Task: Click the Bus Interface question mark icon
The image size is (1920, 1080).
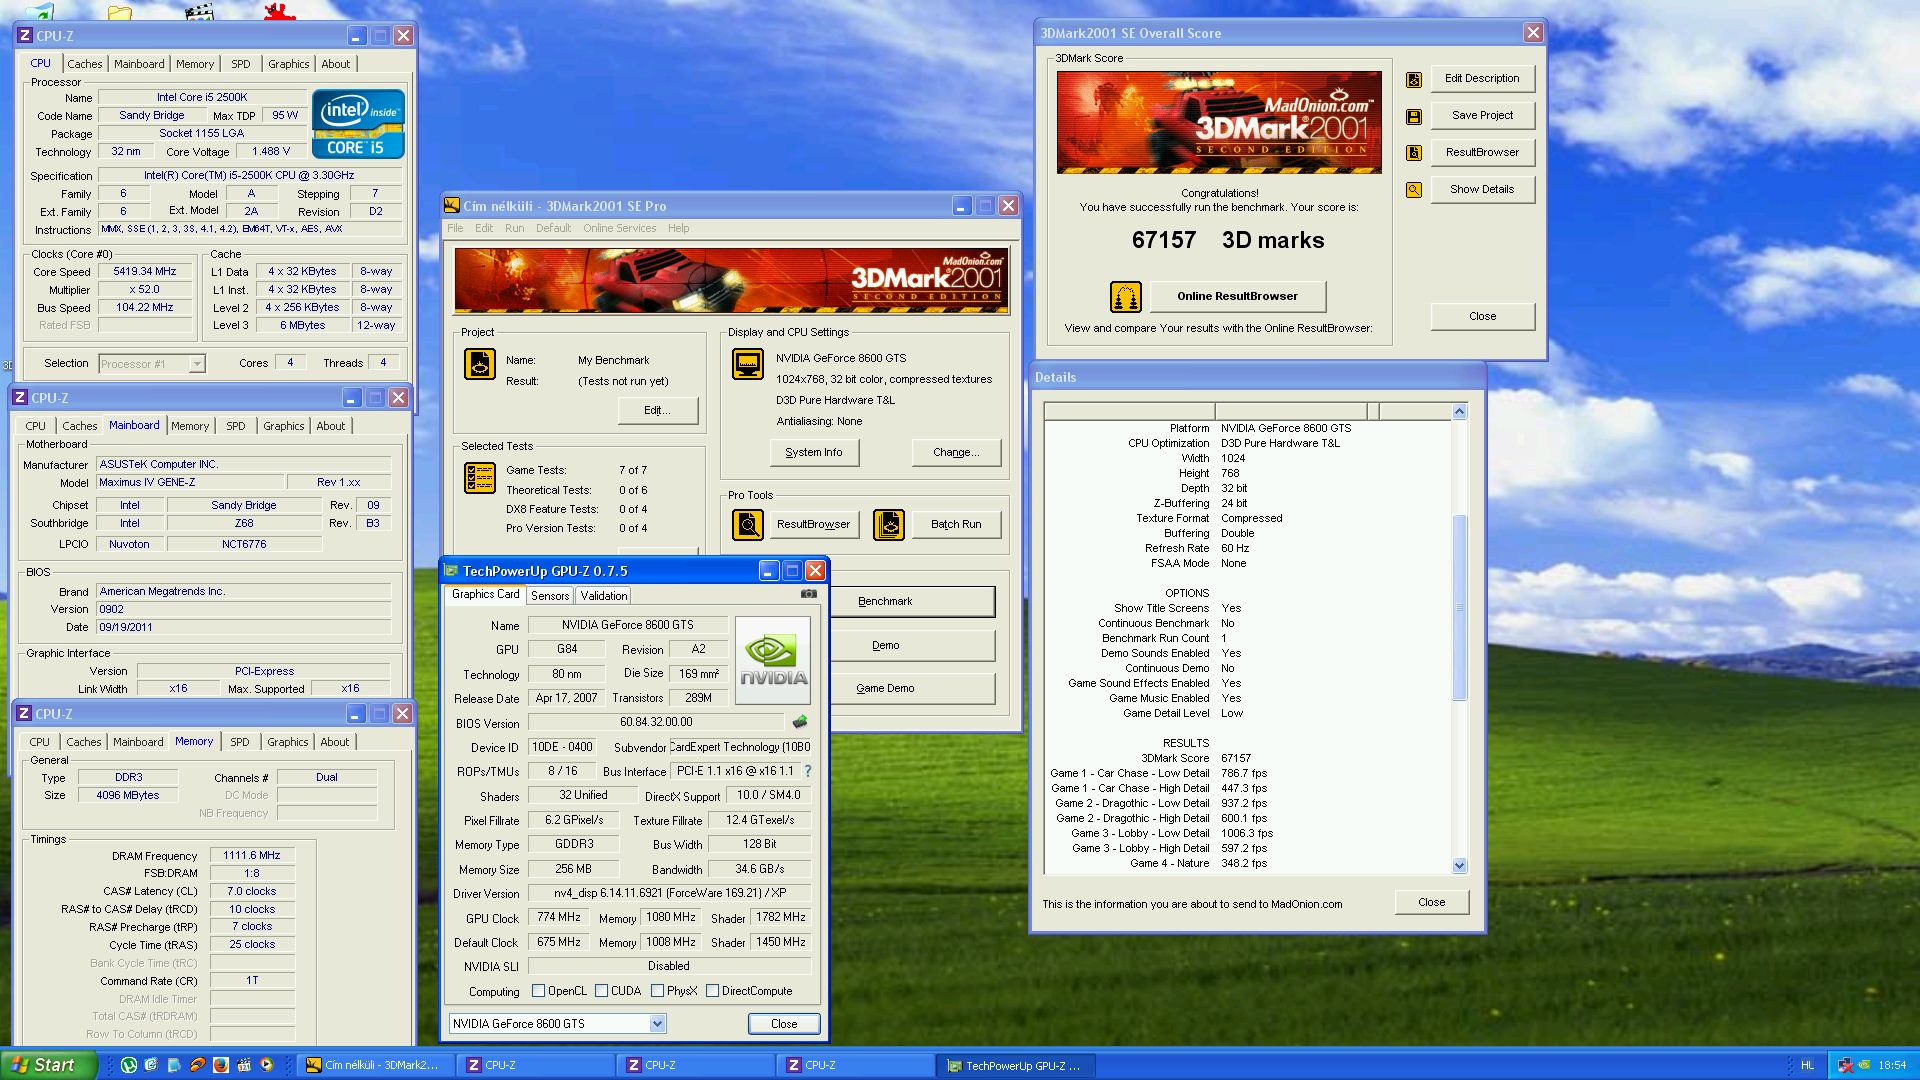Action: pos(808,771)
